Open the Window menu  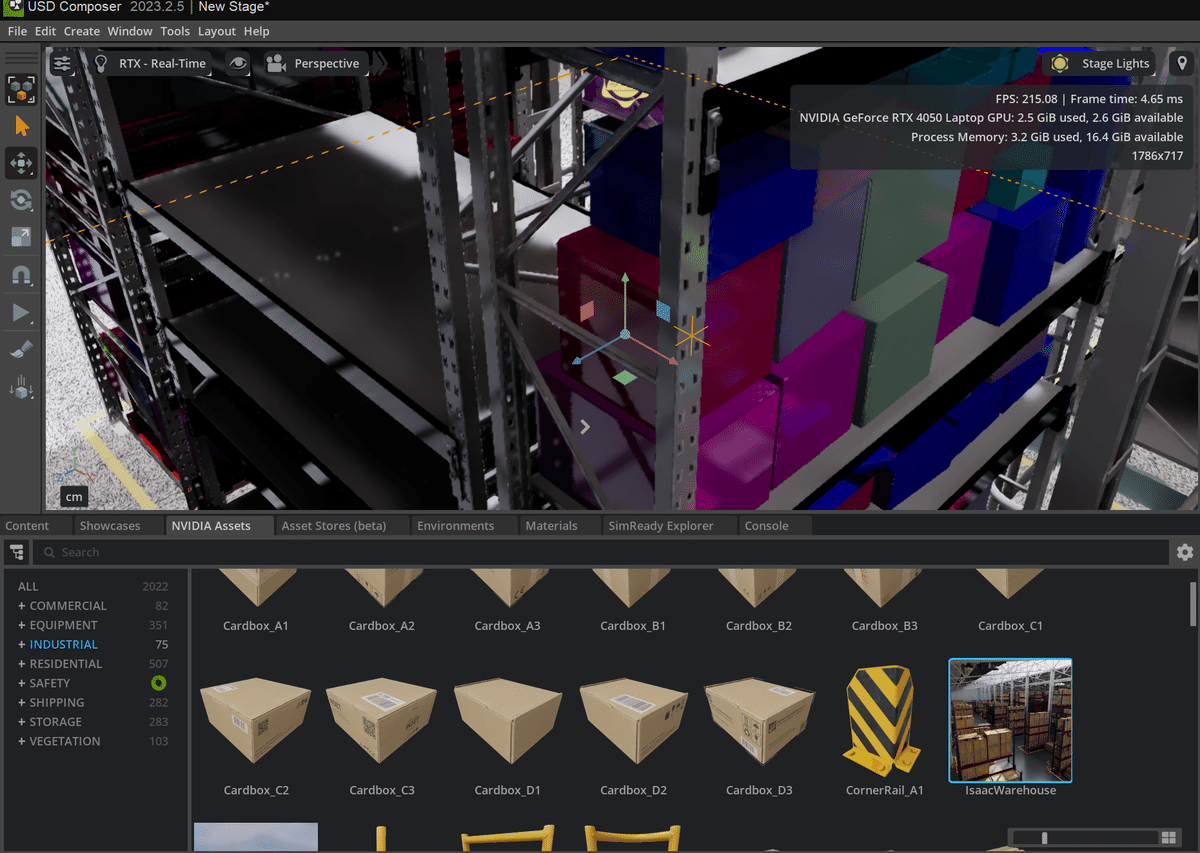click(130, 31)
